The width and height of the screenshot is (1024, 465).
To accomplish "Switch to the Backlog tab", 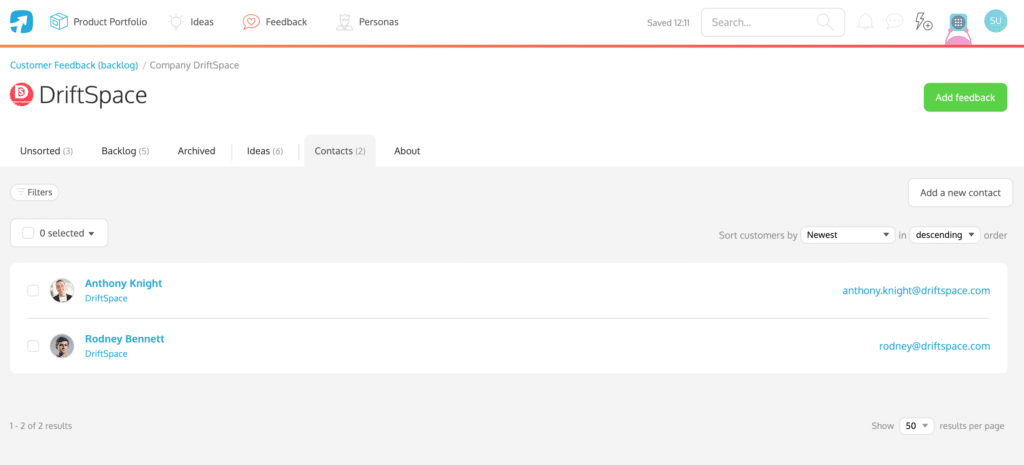I will pyautogui.click(x=124, y=151).
